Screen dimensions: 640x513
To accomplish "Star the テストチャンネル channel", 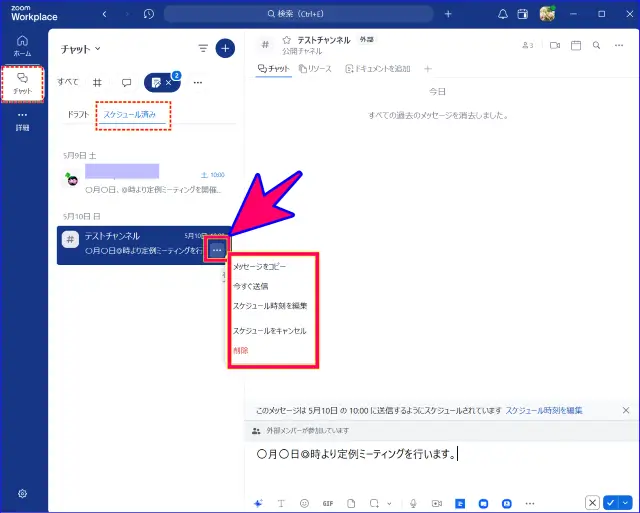I will pyautogui.click(x=287, y=40).
